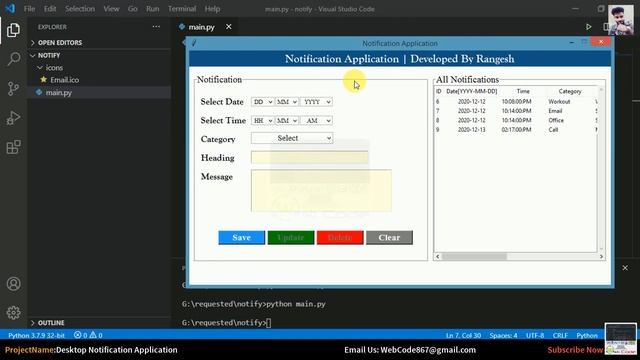Screen dimensions: 640x360
Task: Open the DD day dropdown
Action: click(x=262, y=102)
